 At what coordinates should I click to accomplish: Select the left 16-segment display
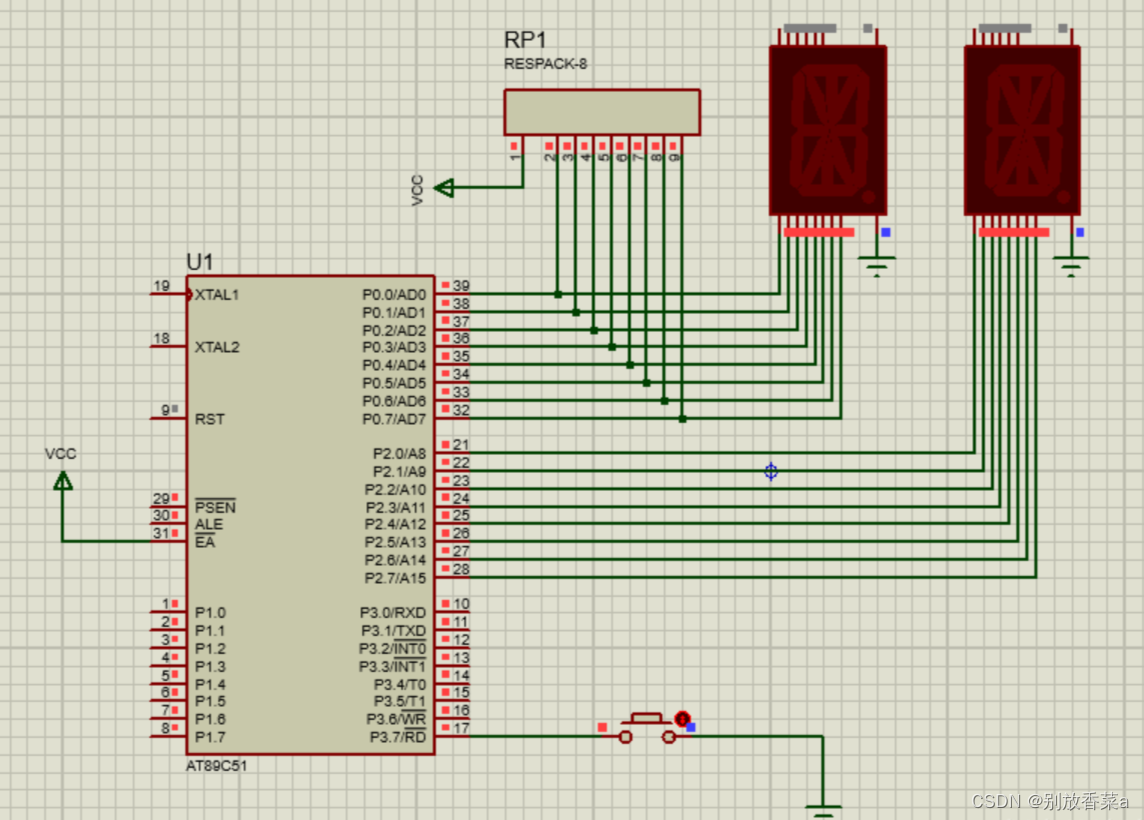click(x=828, y=131)
